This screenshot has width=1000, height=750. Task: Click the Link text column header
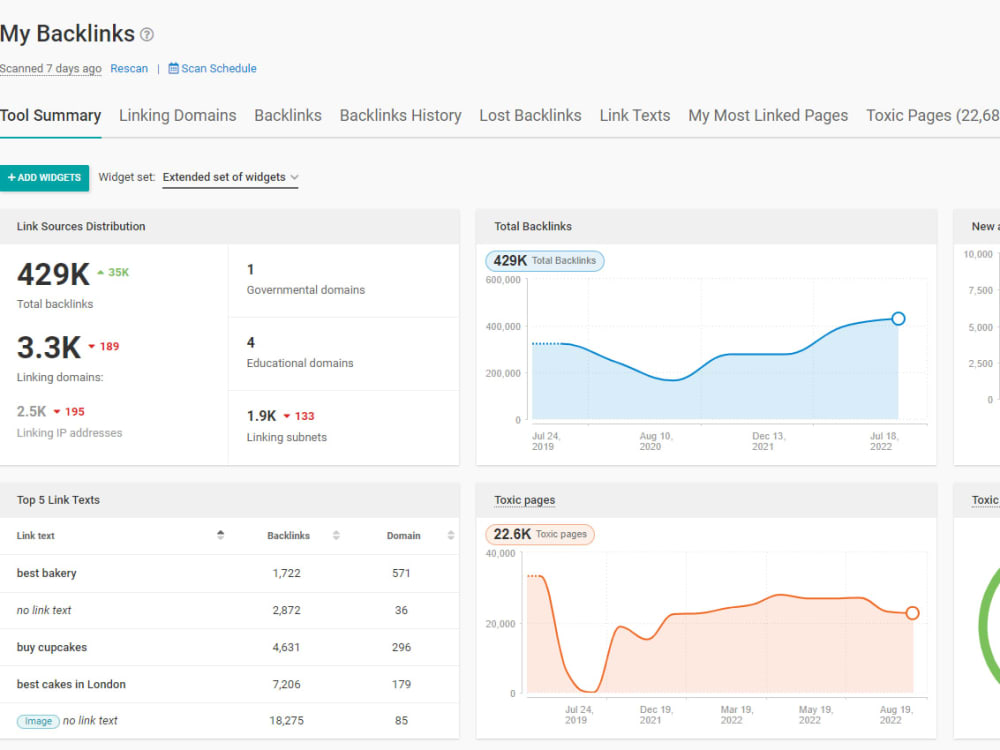(x=36, y=536)
